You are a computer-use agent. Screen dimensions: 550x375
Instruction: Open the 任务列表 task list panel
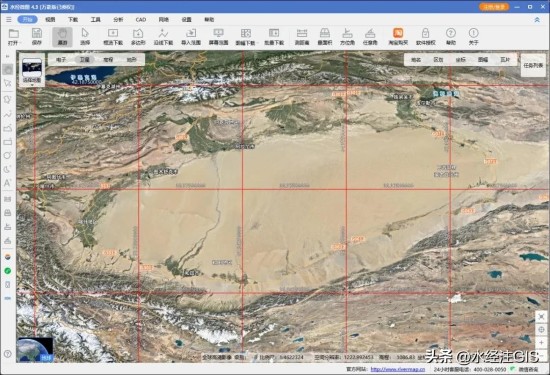pyautogui.click(x=533, y=66)
